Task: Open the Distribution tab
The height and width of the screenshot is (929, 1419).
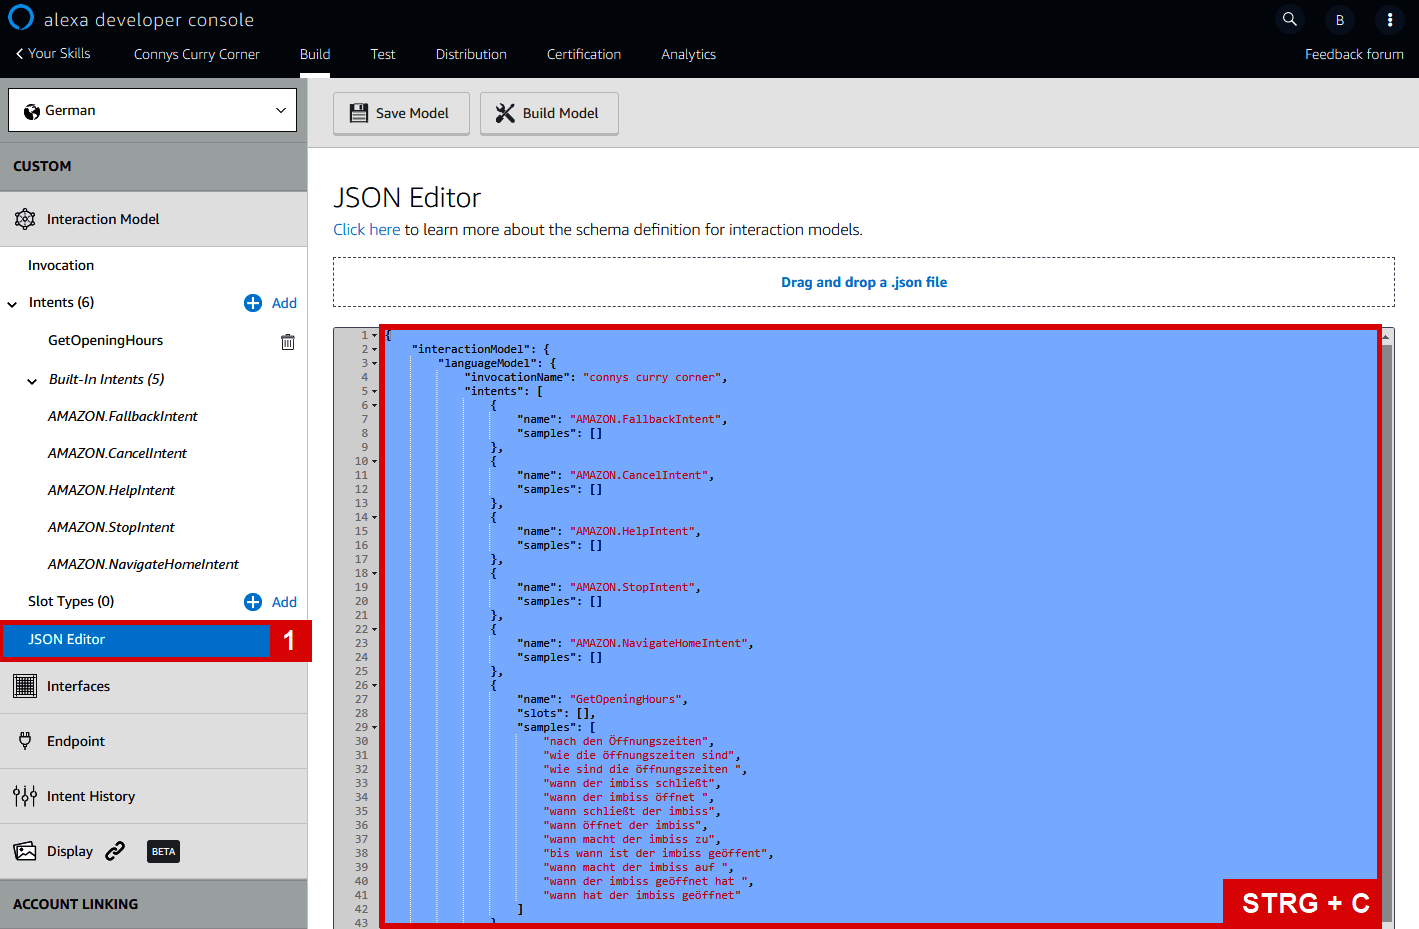Action: (471, 54)
